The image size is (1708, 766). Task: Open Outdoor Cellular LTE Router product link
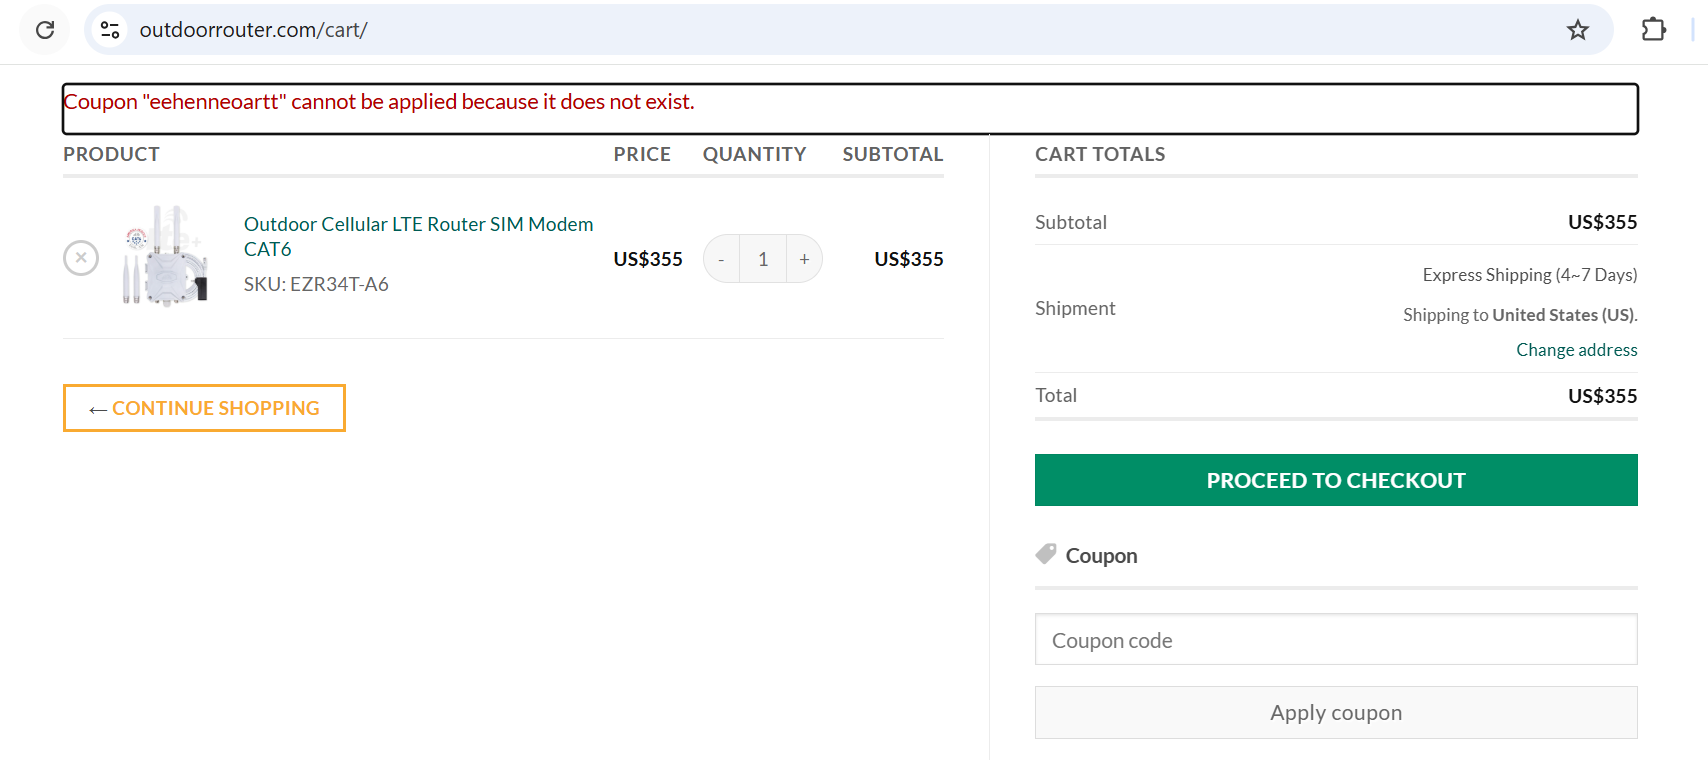click(418, 236)
